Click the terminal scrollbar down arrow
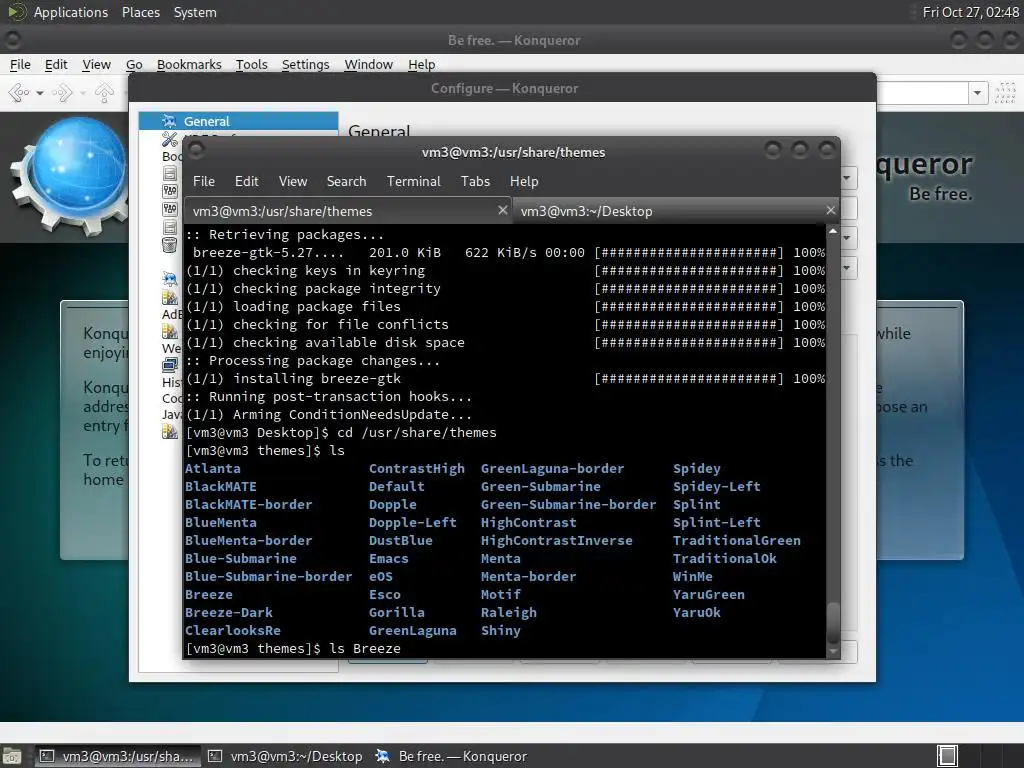 (833, 652)
